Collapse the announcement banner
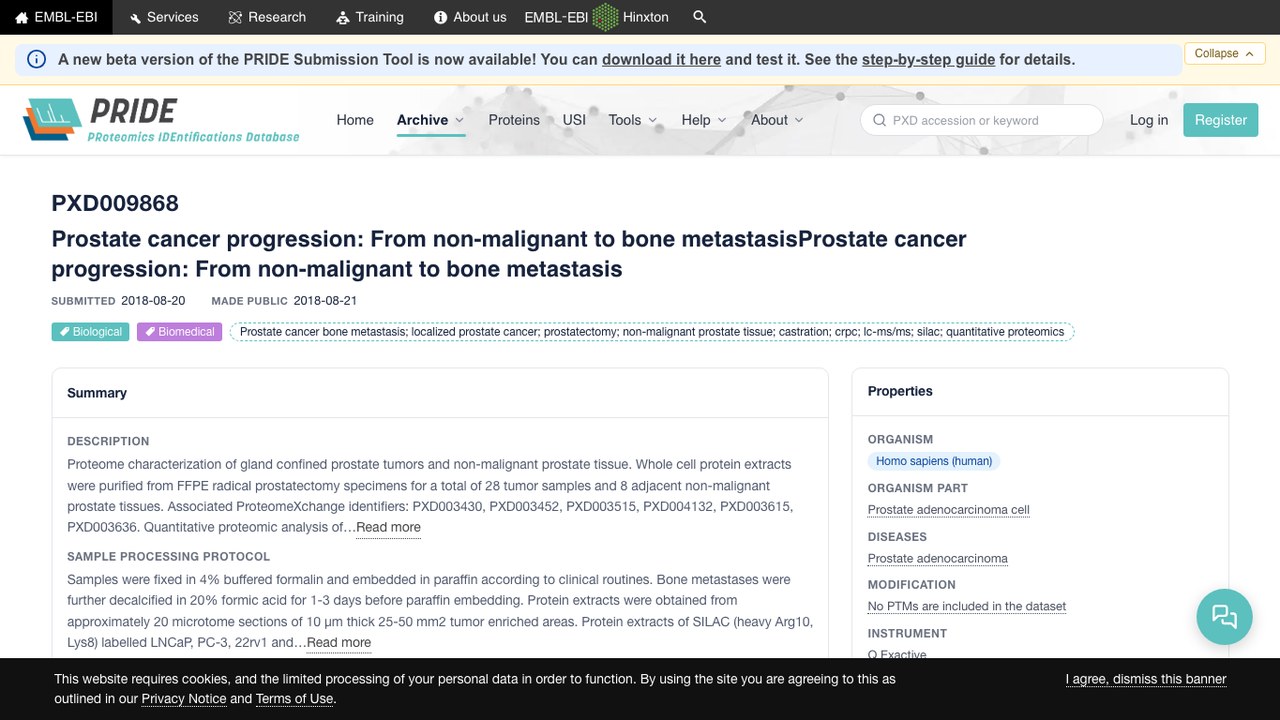The image size is (1280, 720). coord(1225,53)
